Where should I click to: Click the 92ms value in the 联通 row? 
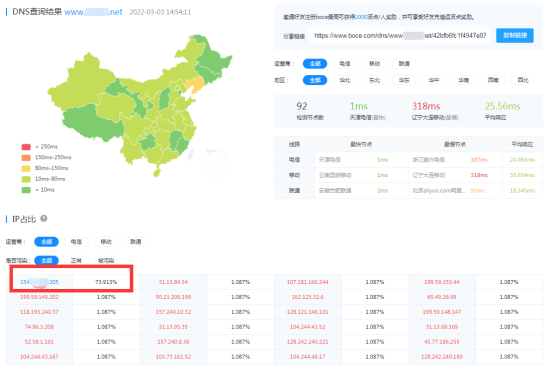coord(477,190)
